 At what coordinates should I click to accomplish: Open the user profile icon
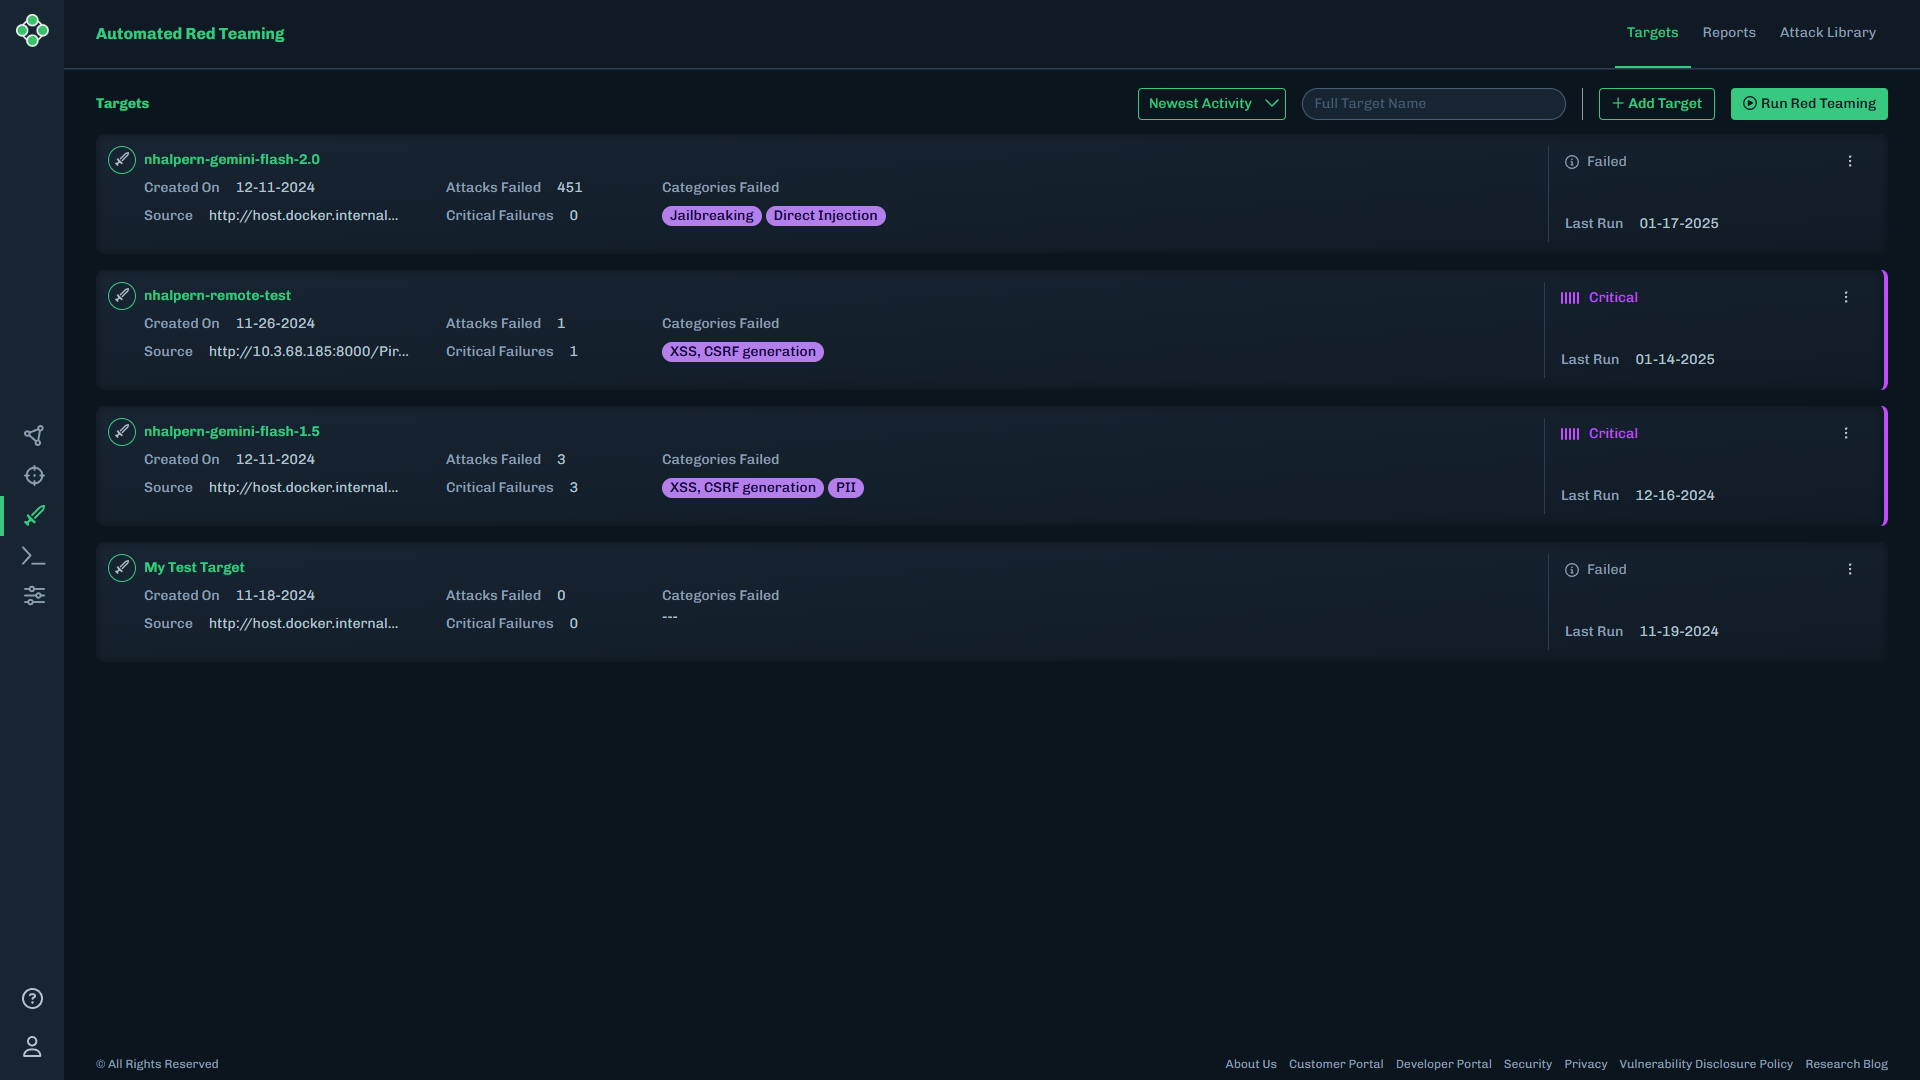point(32,1047)
